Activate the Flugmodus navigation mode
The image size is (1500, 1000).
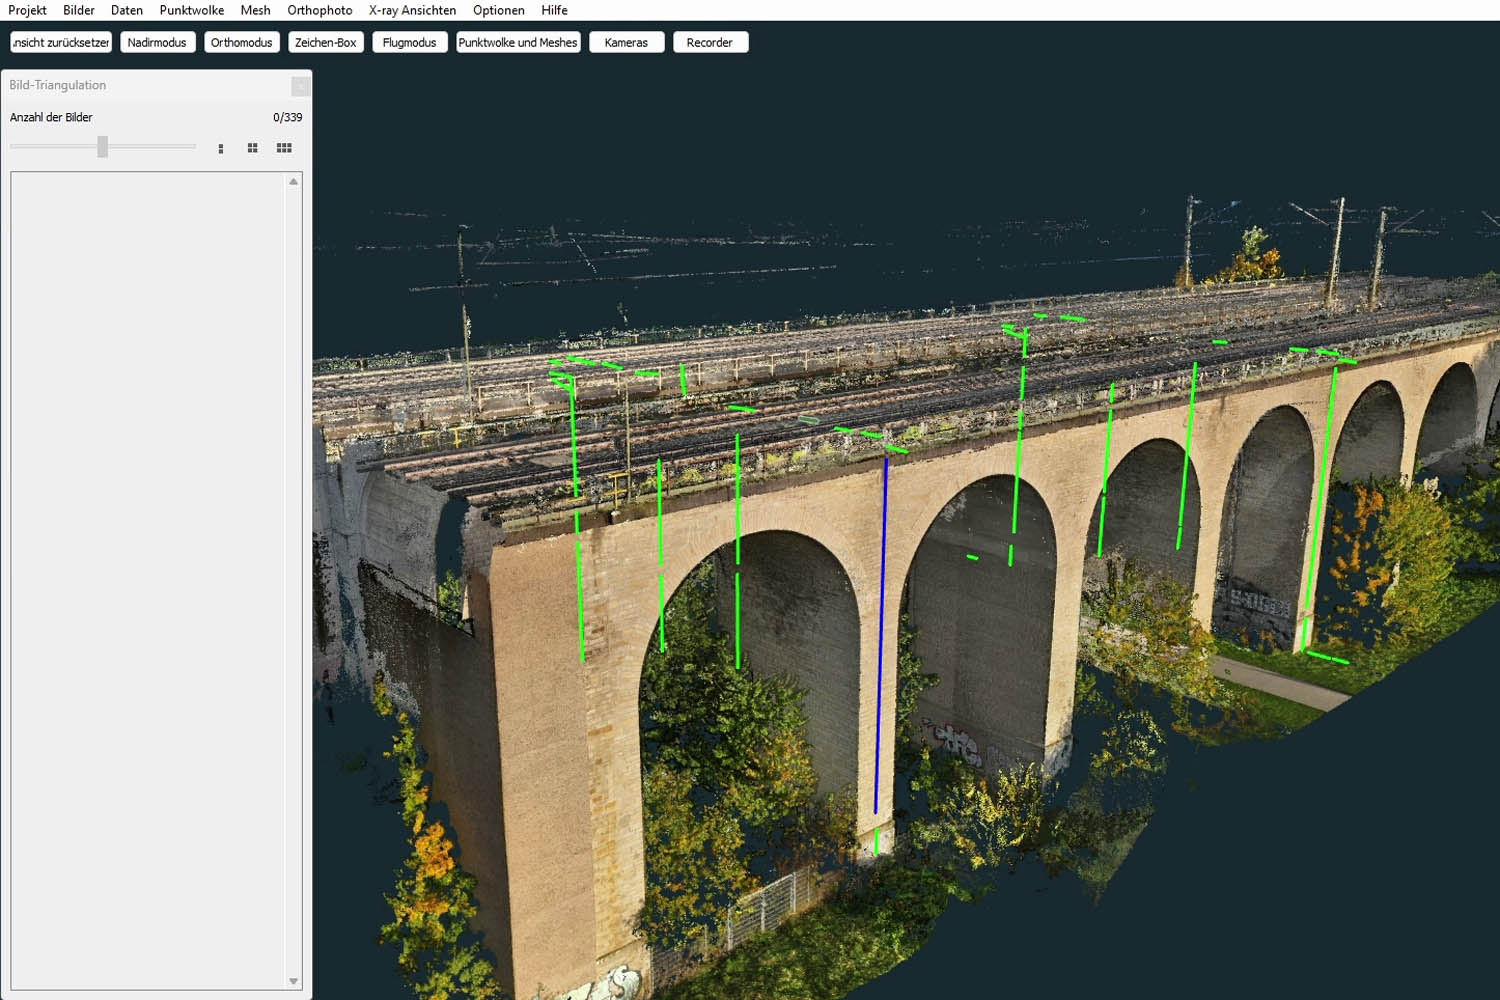point(409,42)
